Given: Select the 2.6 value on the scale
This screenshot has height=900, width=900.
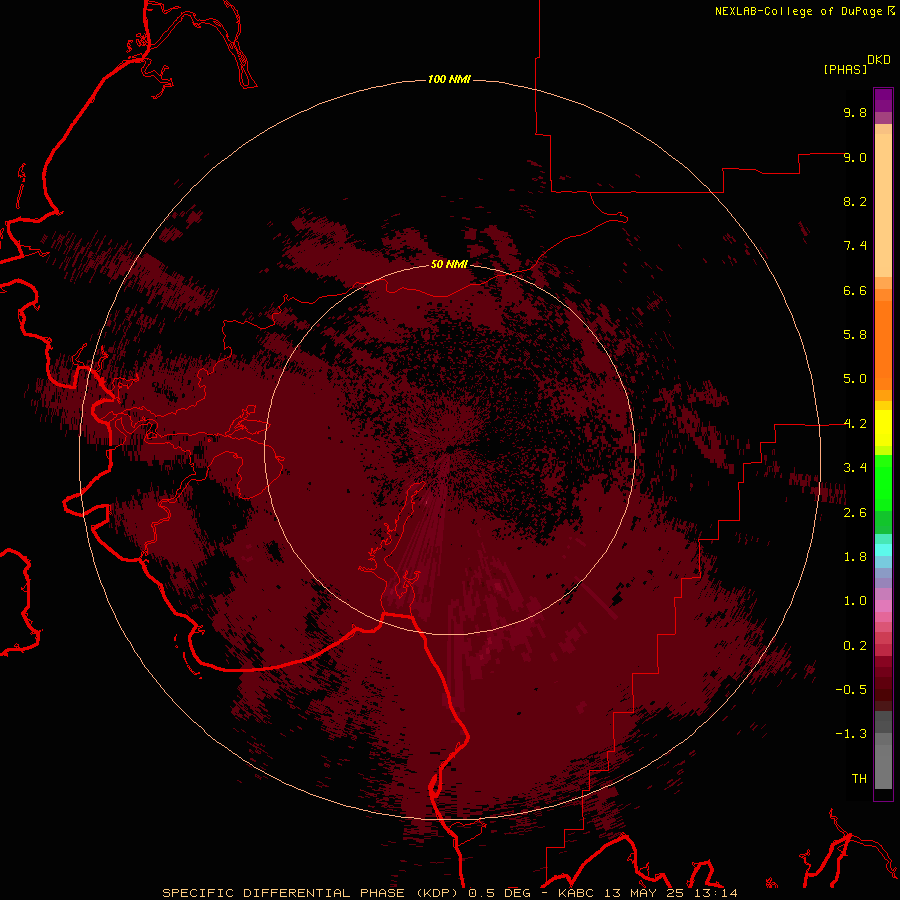Looking at the screenshot, I should click(855, 513).
